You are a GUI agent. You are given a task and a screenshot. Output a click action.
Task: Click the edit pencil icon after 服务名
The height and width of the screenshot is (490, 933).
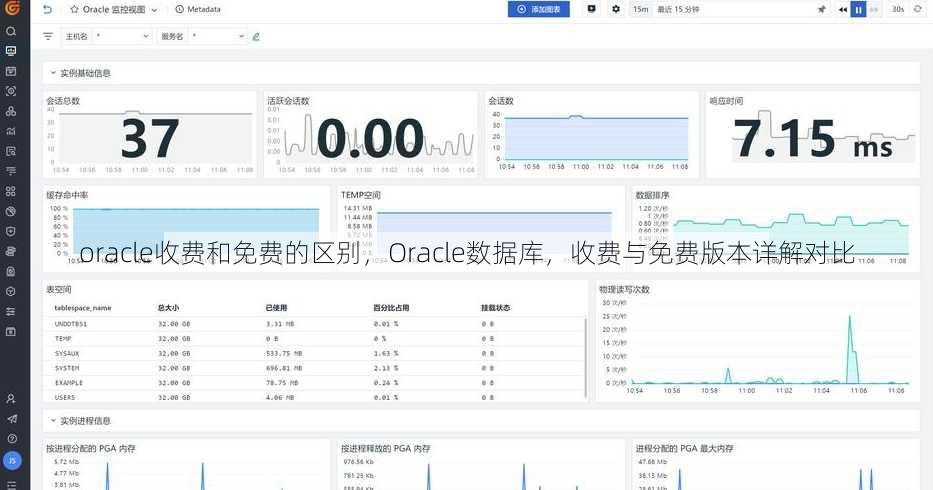coord(256,36)
